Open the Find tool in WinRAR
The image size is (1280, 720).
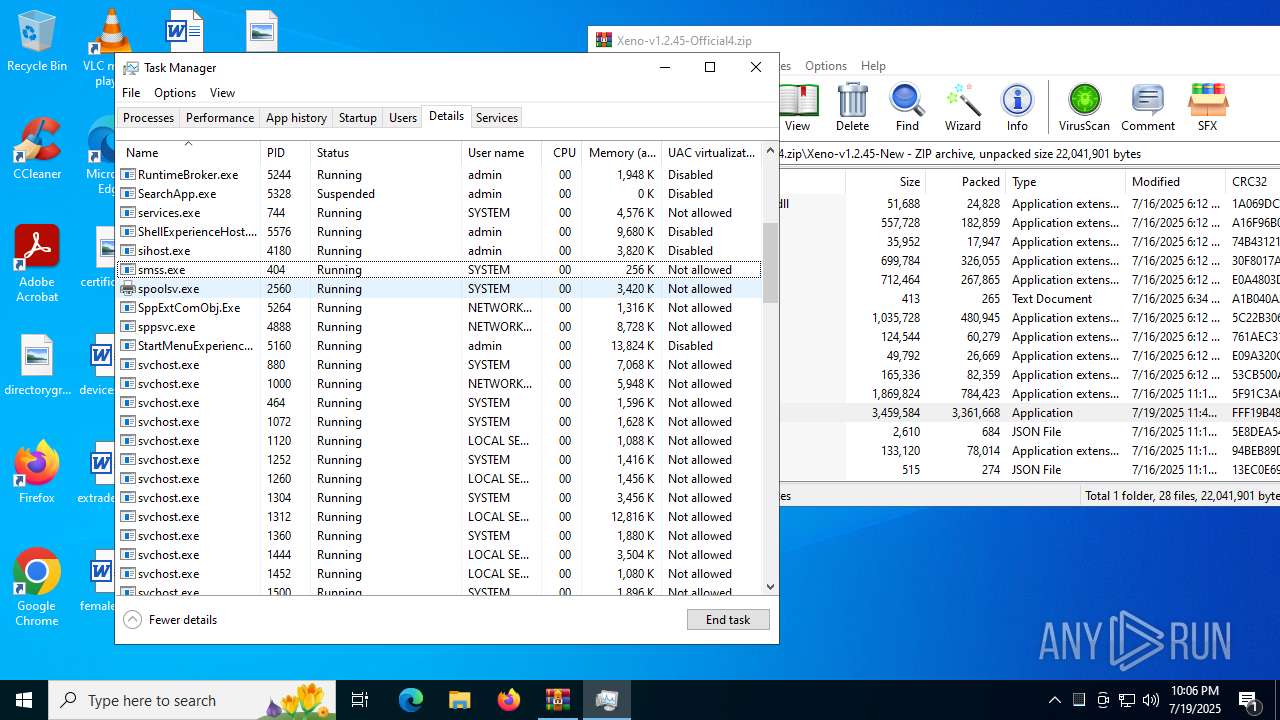point(907,106)
